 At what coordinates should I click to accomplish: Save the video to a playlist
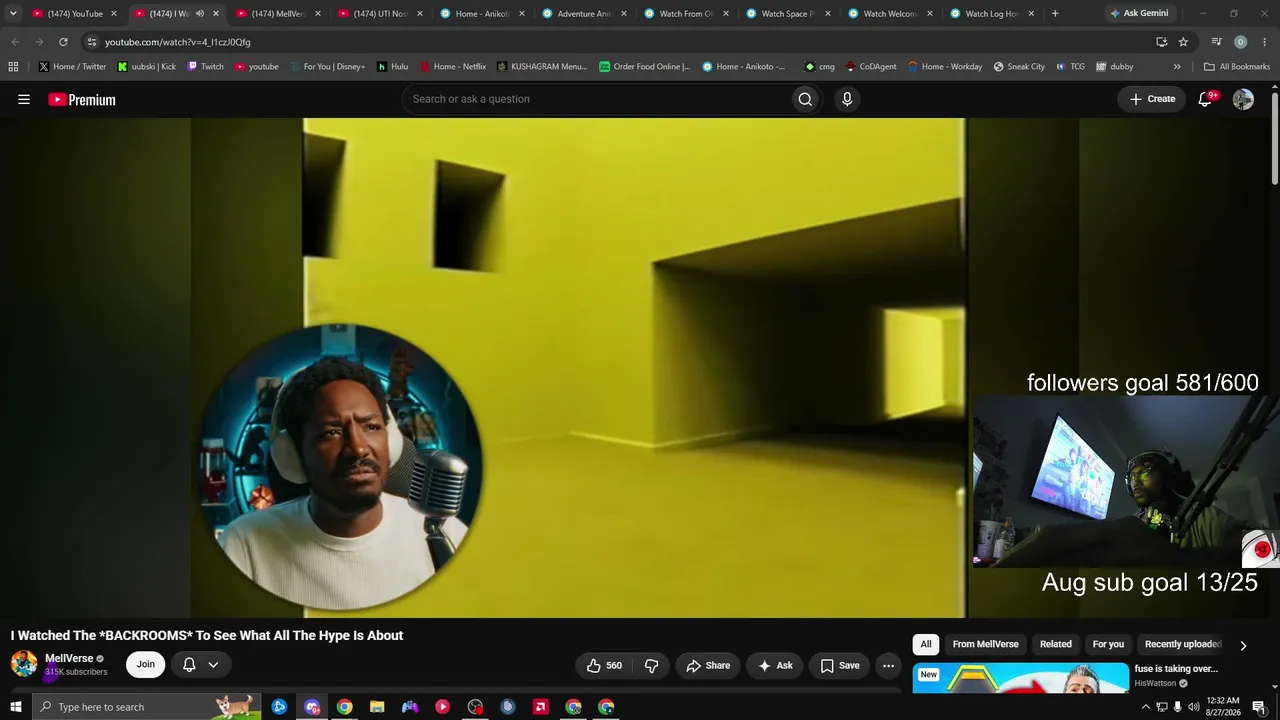point(839,665)
